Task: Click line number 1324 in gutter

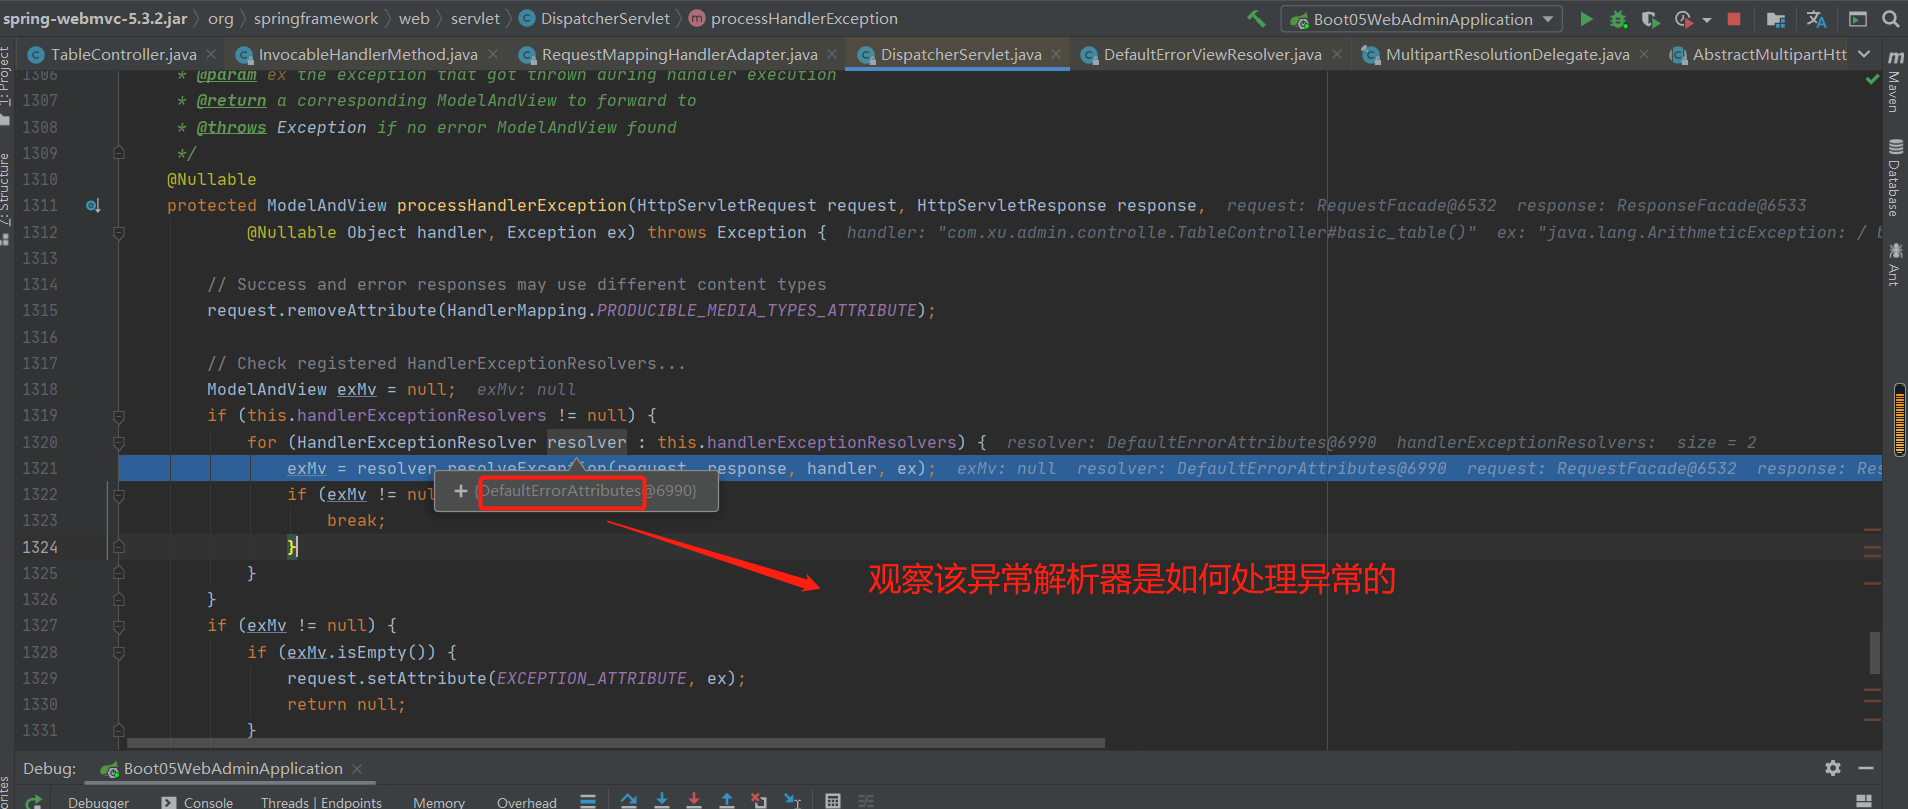Action: point(40,547)
